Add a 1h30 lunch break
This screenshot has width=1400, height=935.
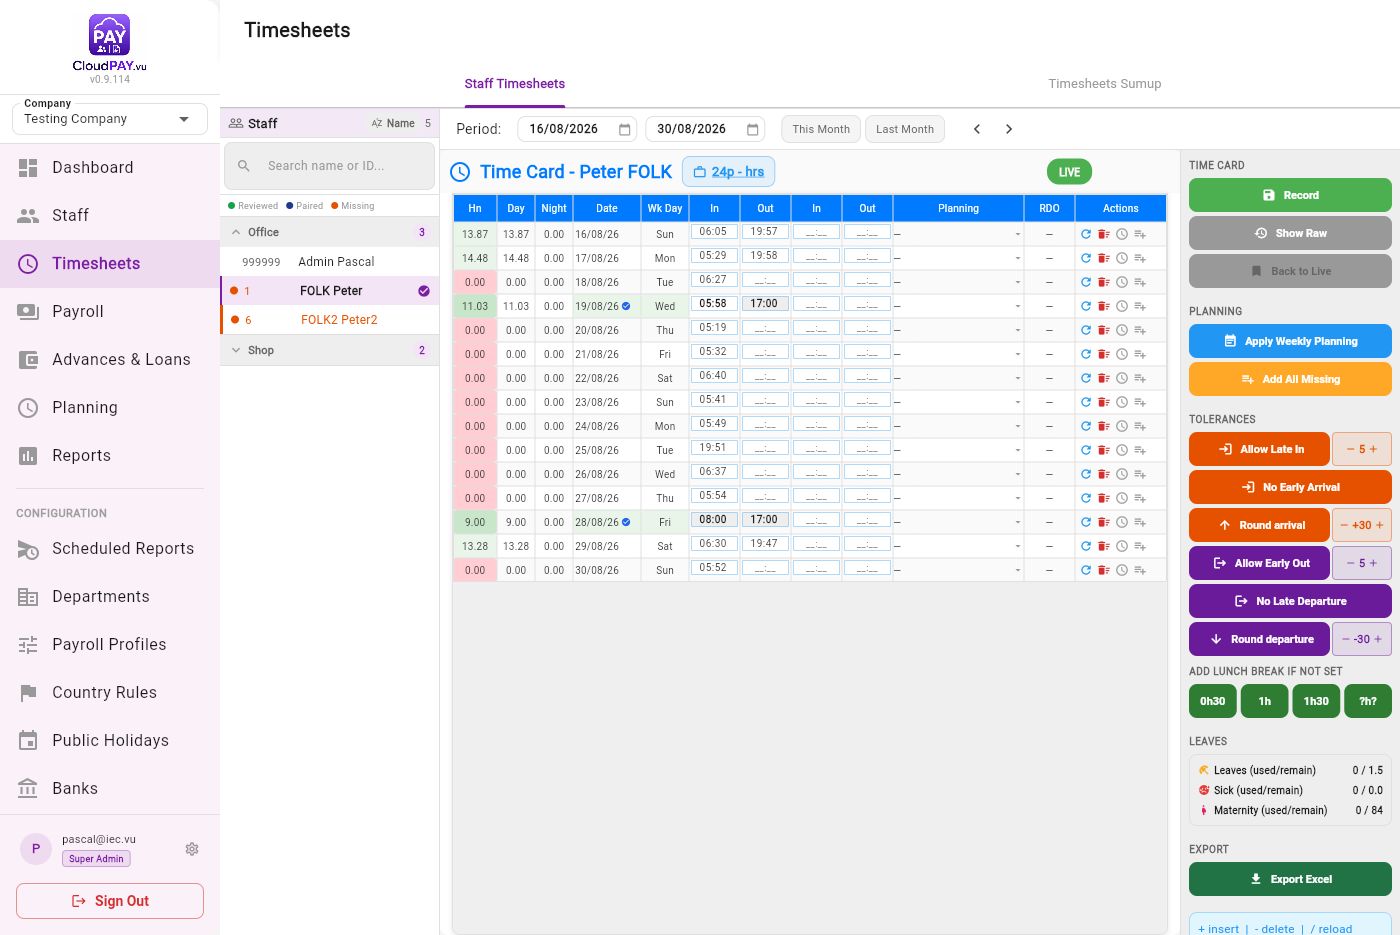tap(1316, 701)
